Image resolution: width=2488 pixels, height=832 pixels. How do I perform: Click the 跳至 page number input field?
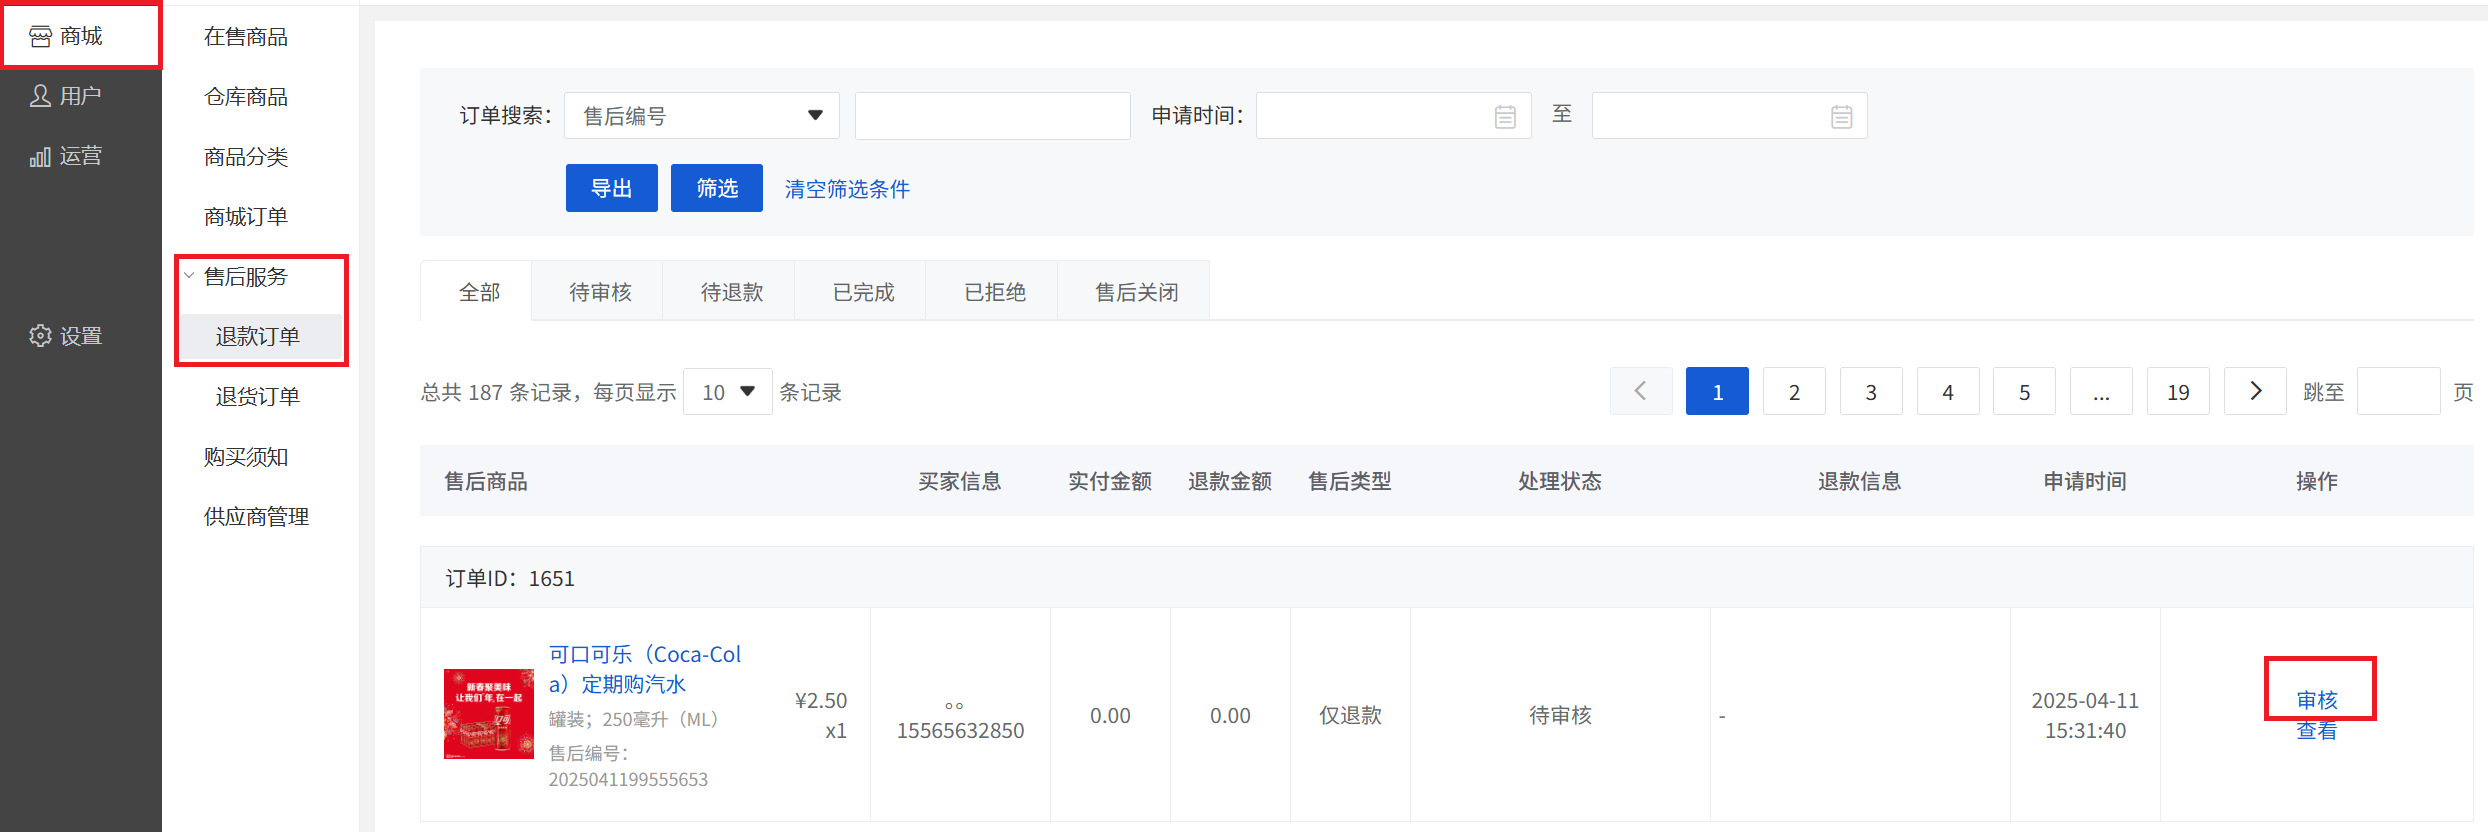pyautogui.click(x=2397, y=392)
